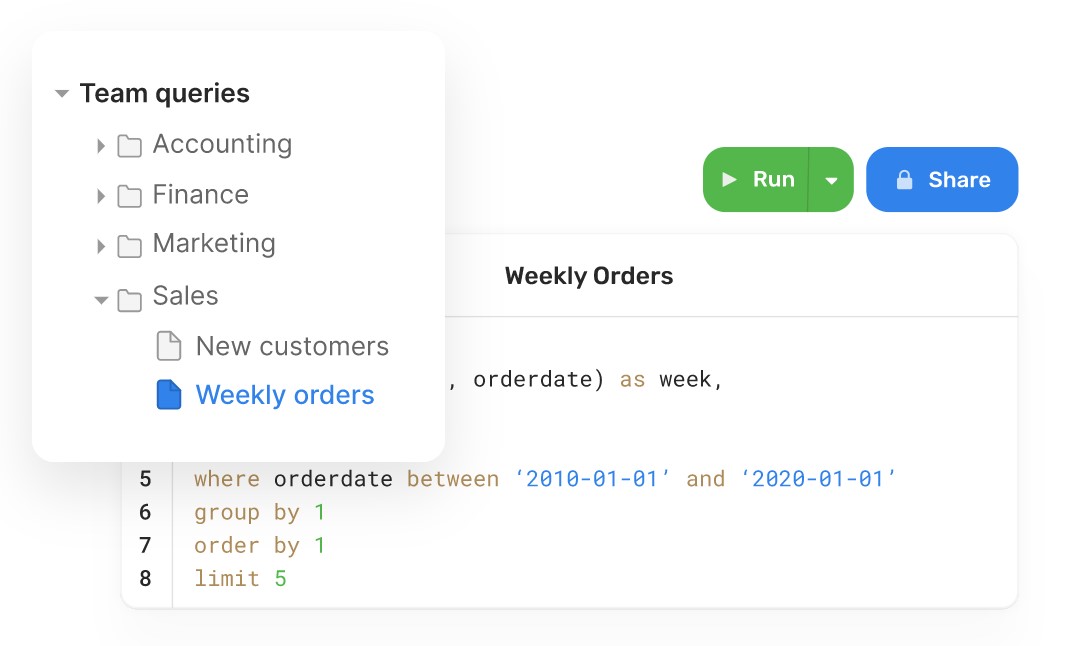Click the Sales folder icon
Image resolution: width=1087 pixels, height=646 pixels.
(129, 299)
